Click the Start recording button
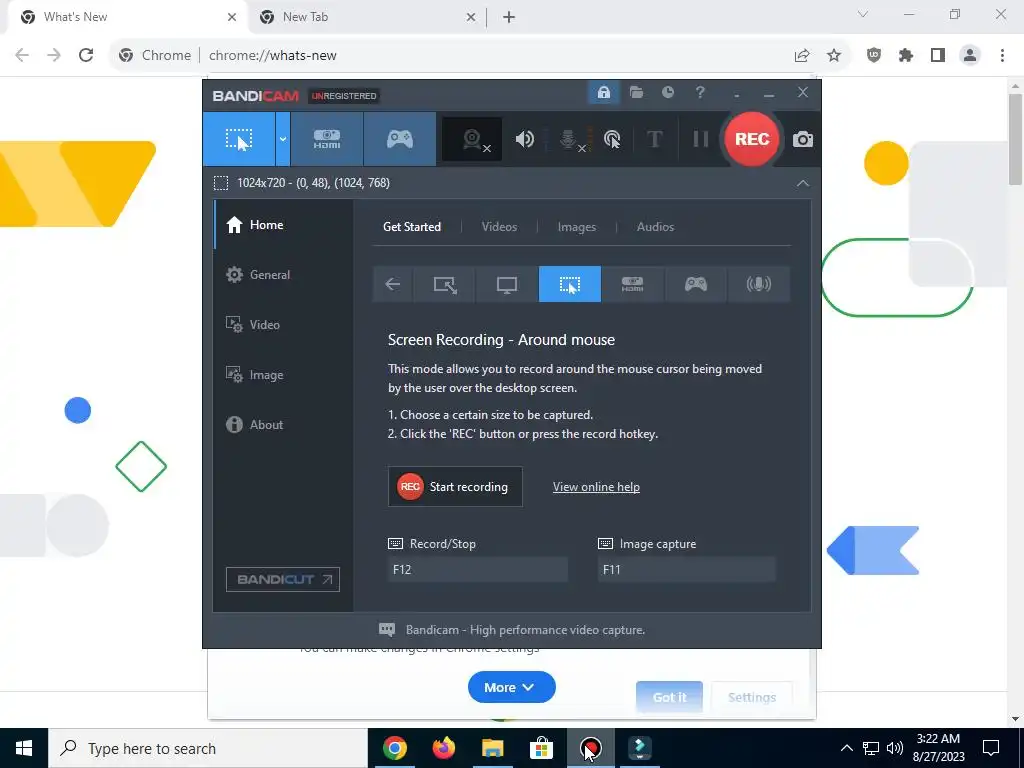 tap(455, 487)
